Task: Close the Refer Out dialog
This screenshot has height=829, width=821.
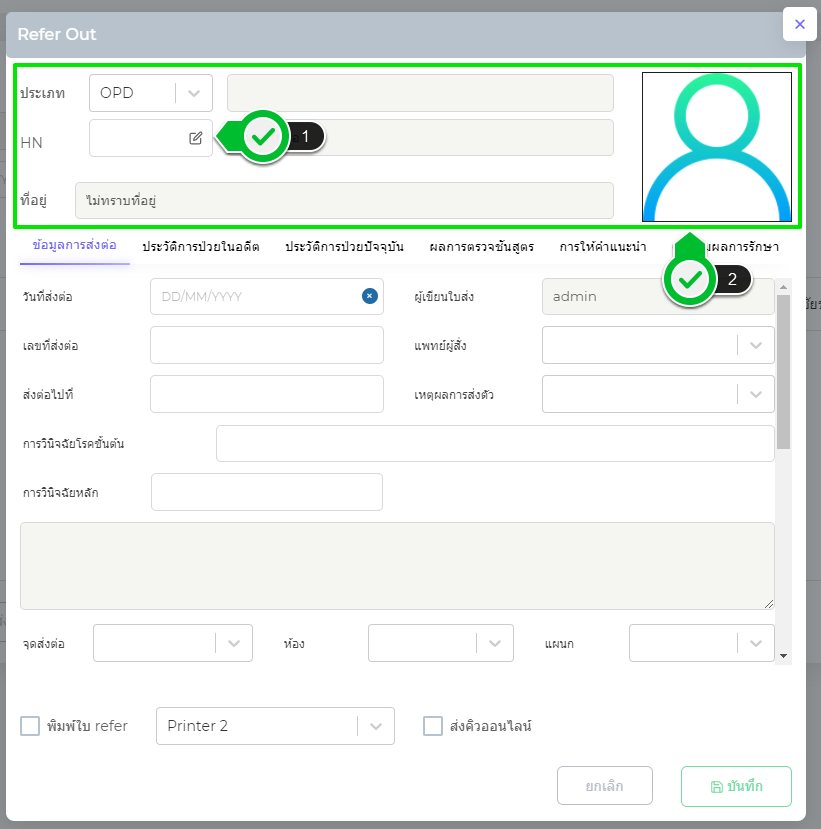Action: (799, 25)
